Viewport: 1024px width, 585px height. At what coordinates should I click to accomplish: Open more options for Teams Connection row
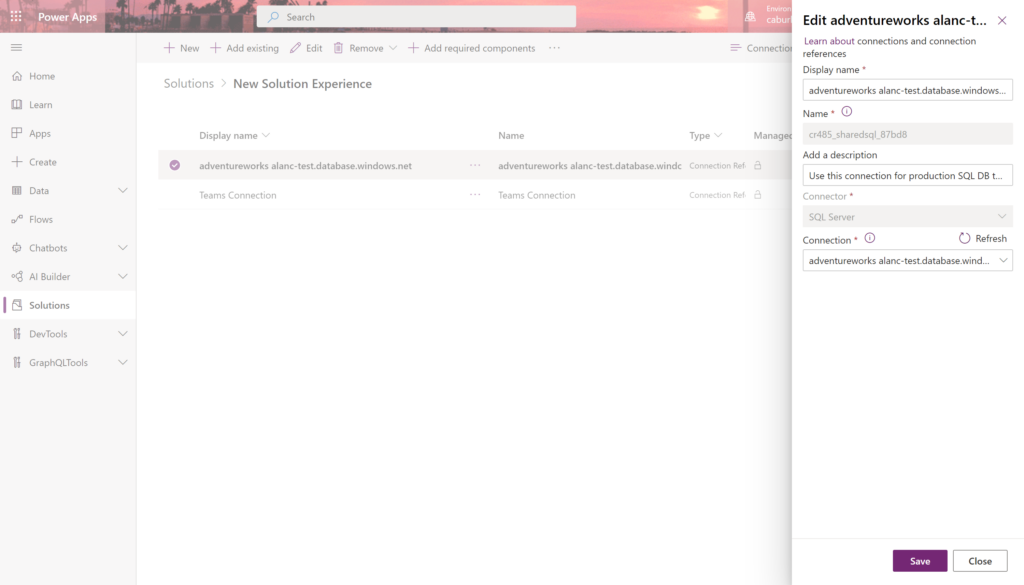[475, 196]
